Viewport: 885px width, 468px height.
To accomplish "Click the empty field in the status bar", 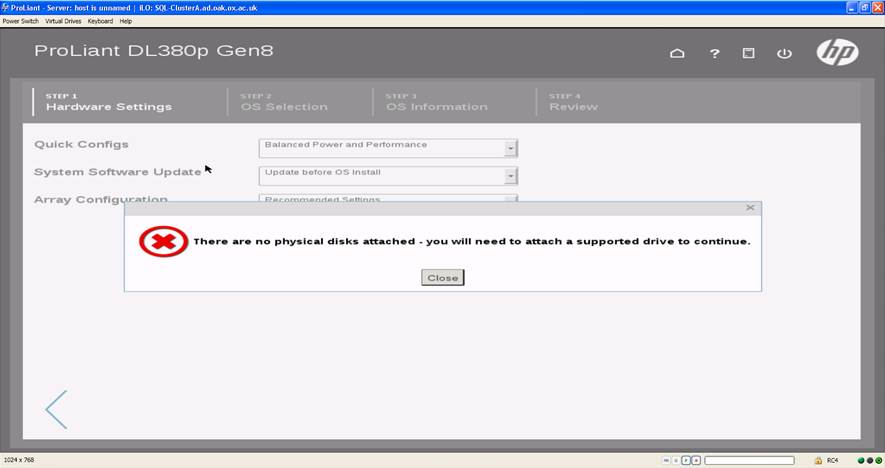I will [x=749, y=460].
